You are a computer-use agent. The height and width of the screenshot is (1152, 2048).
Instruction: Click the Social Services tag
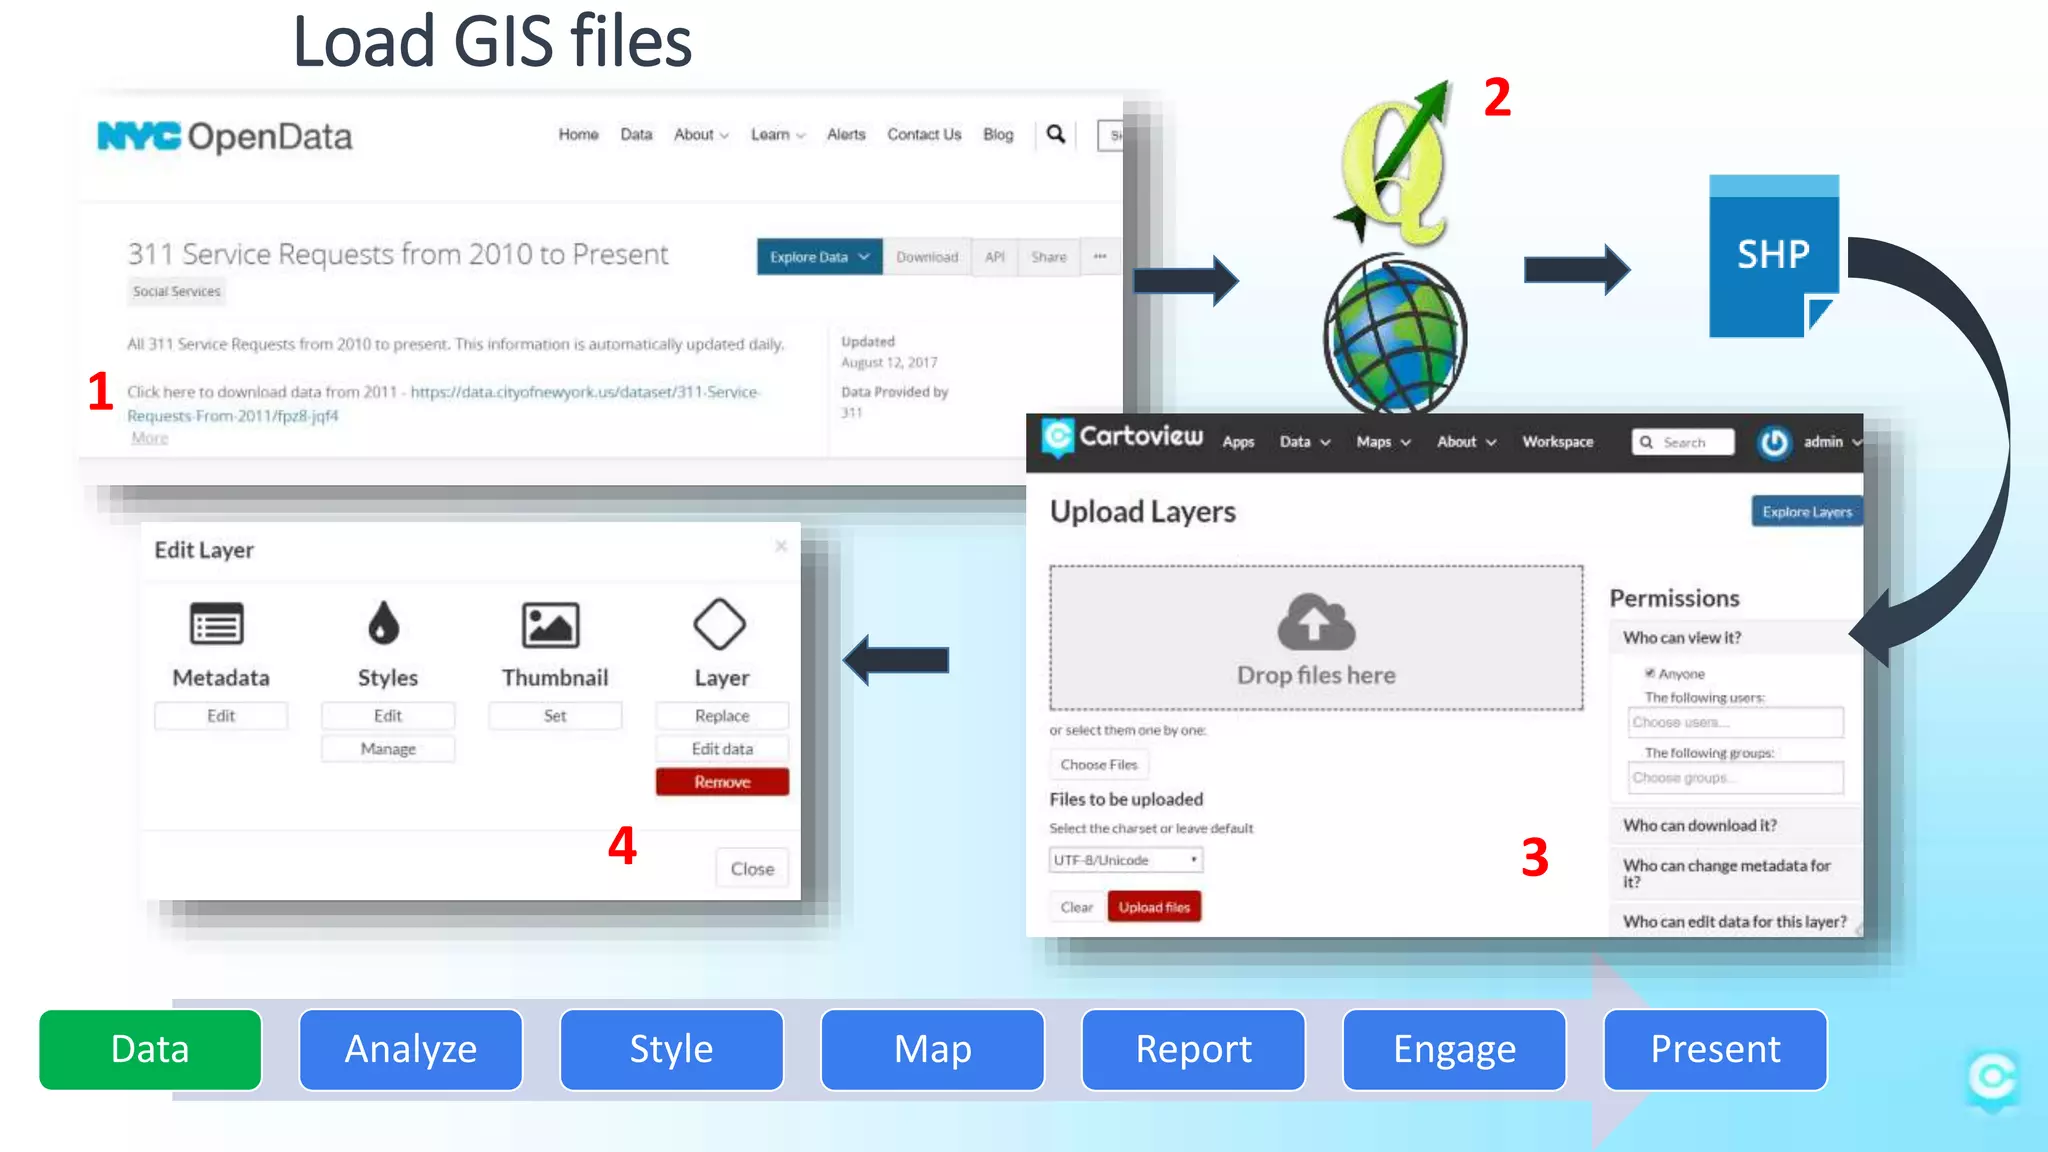click(x=176, y=291)
